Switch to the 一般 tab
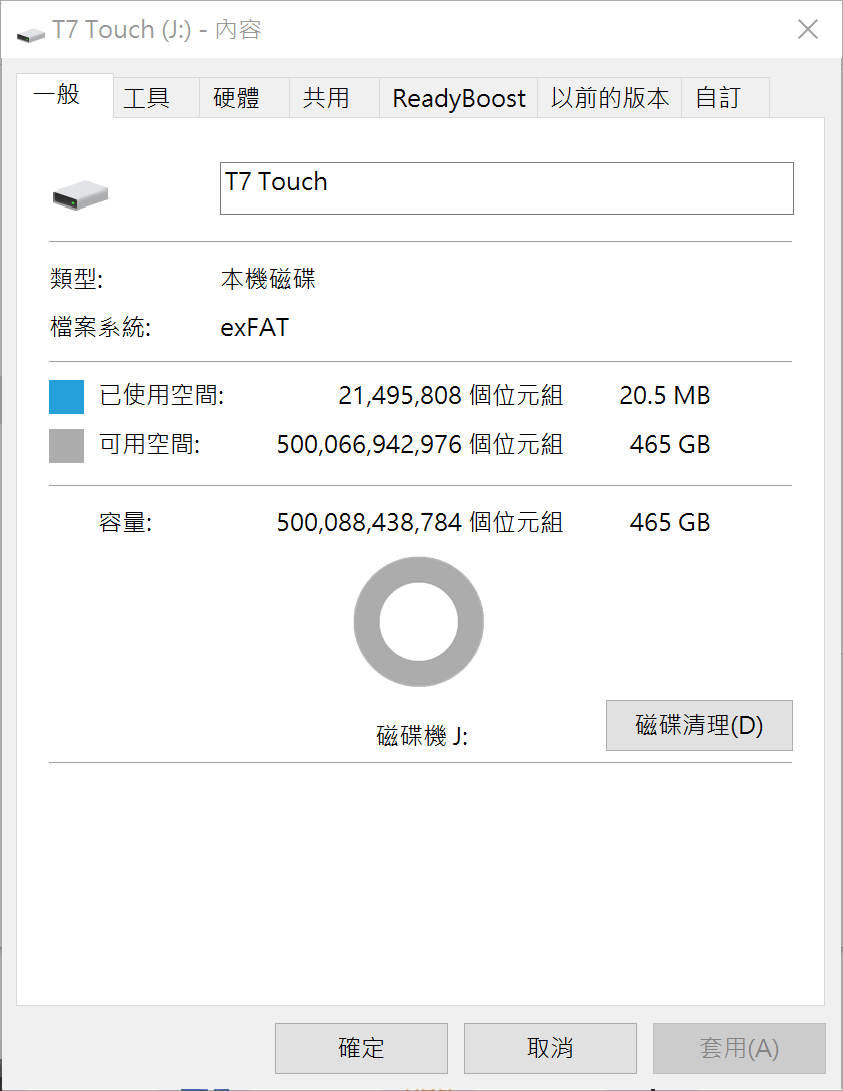 [x=57, y=96]
